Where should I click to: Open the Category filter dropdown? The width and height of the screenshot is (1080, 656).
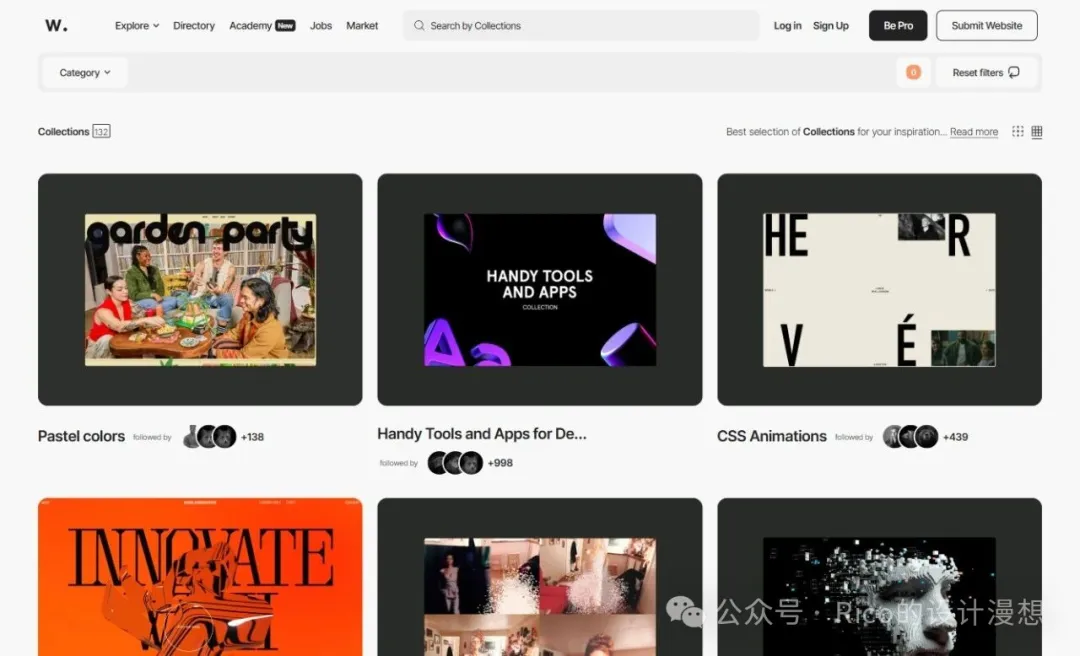point(85,73)
